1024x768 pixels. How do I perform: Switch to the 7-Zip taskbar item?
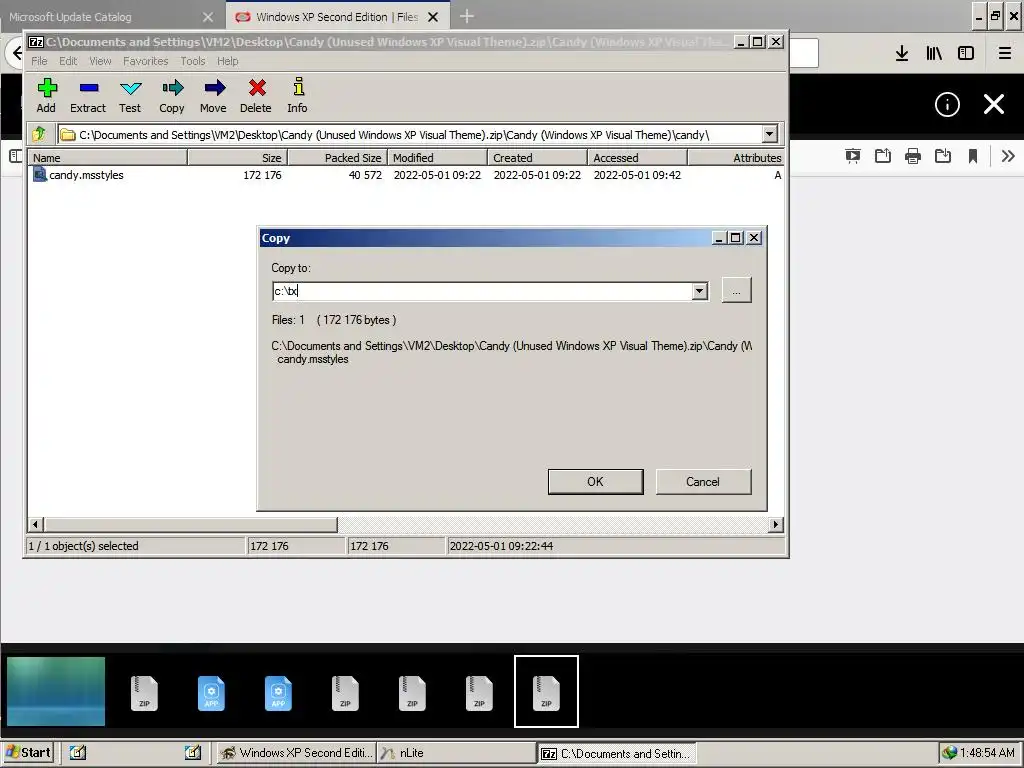point(617,754)
